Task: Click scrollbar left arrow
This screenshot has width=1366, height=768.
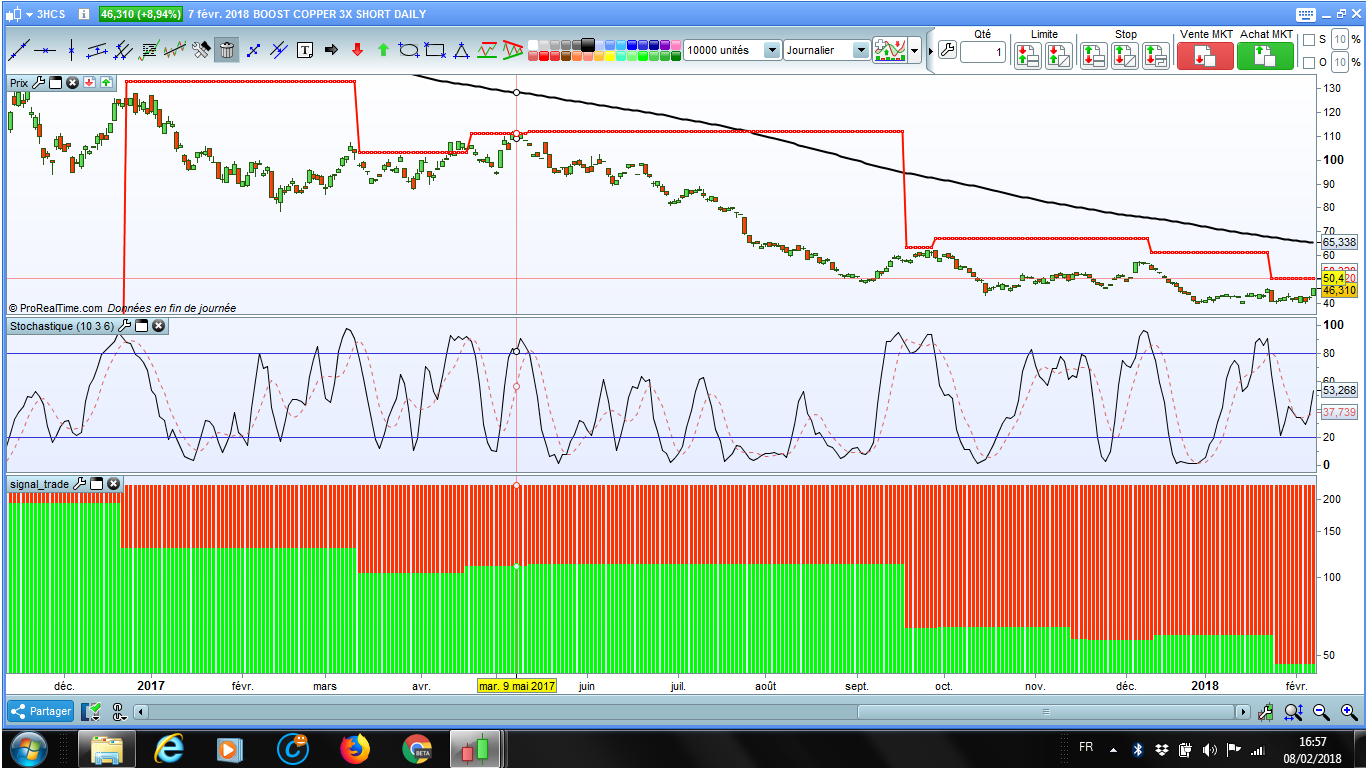Action: coord(141,712)
